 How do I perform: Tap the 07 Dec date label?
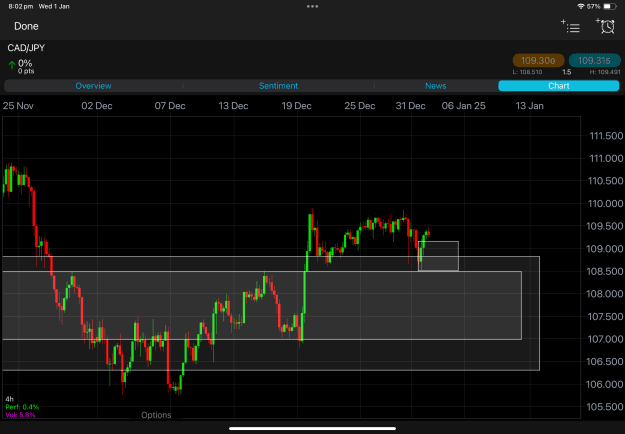(170, 106)
